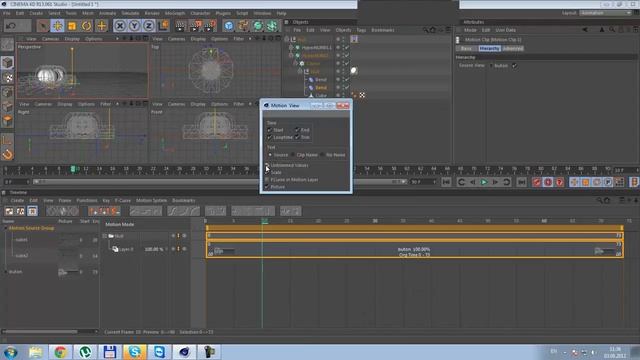The height and width of the screenshot is (360, 640).
Task: Add a Cube primitive from the toolbar
Action: pyautogui.click(x=229, y=26)
